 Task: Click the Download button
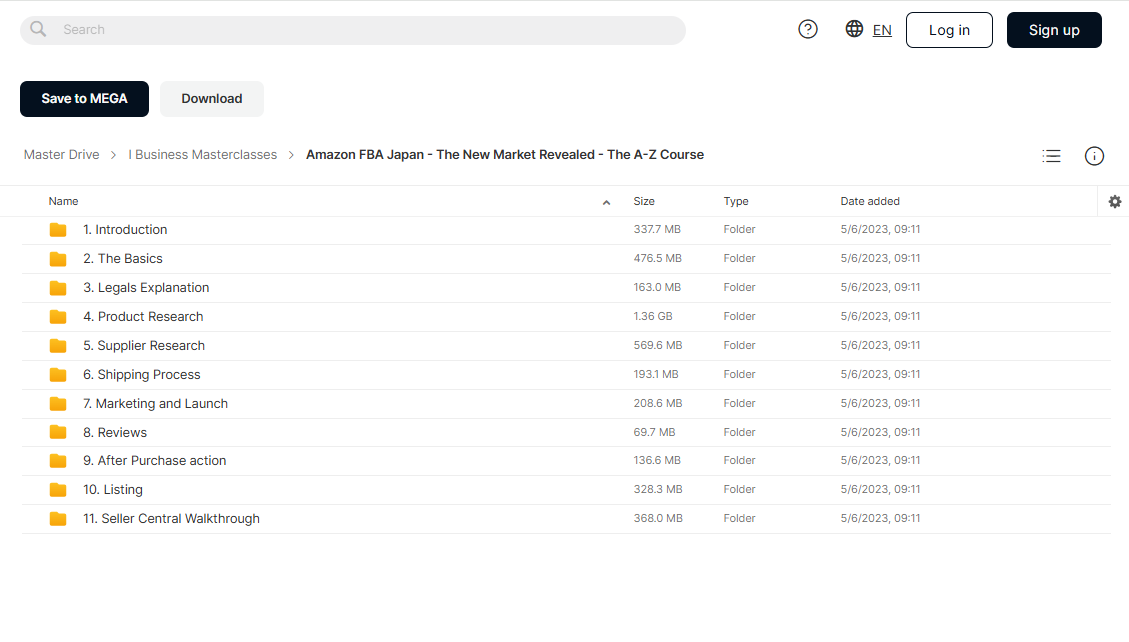(212, 99)
